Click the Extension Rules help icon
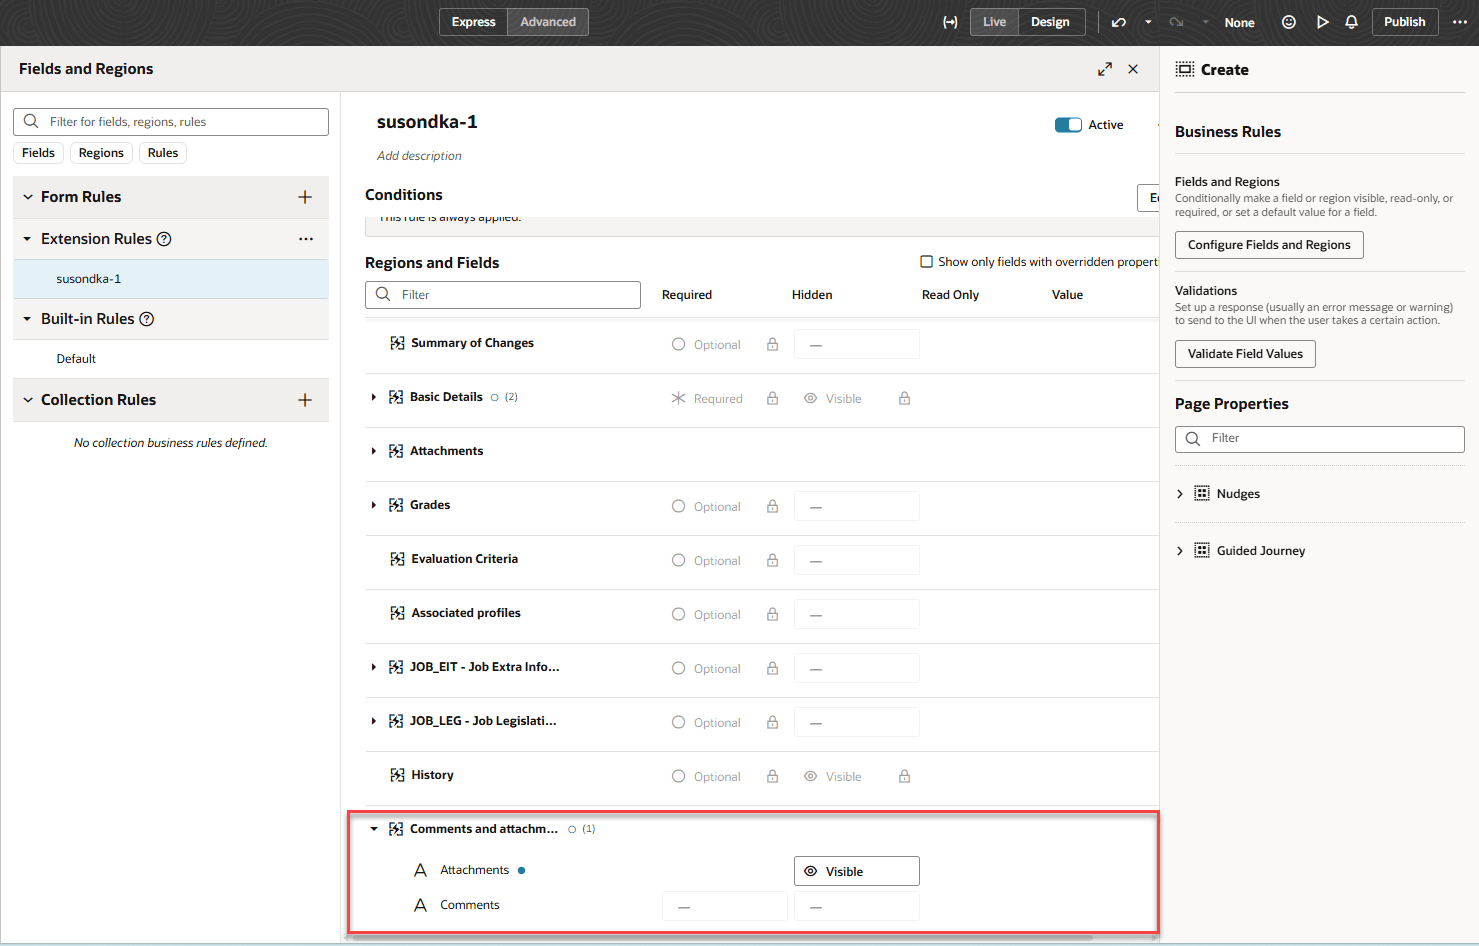This screenshot has height=946, width=1479. (x=164, y=239)
